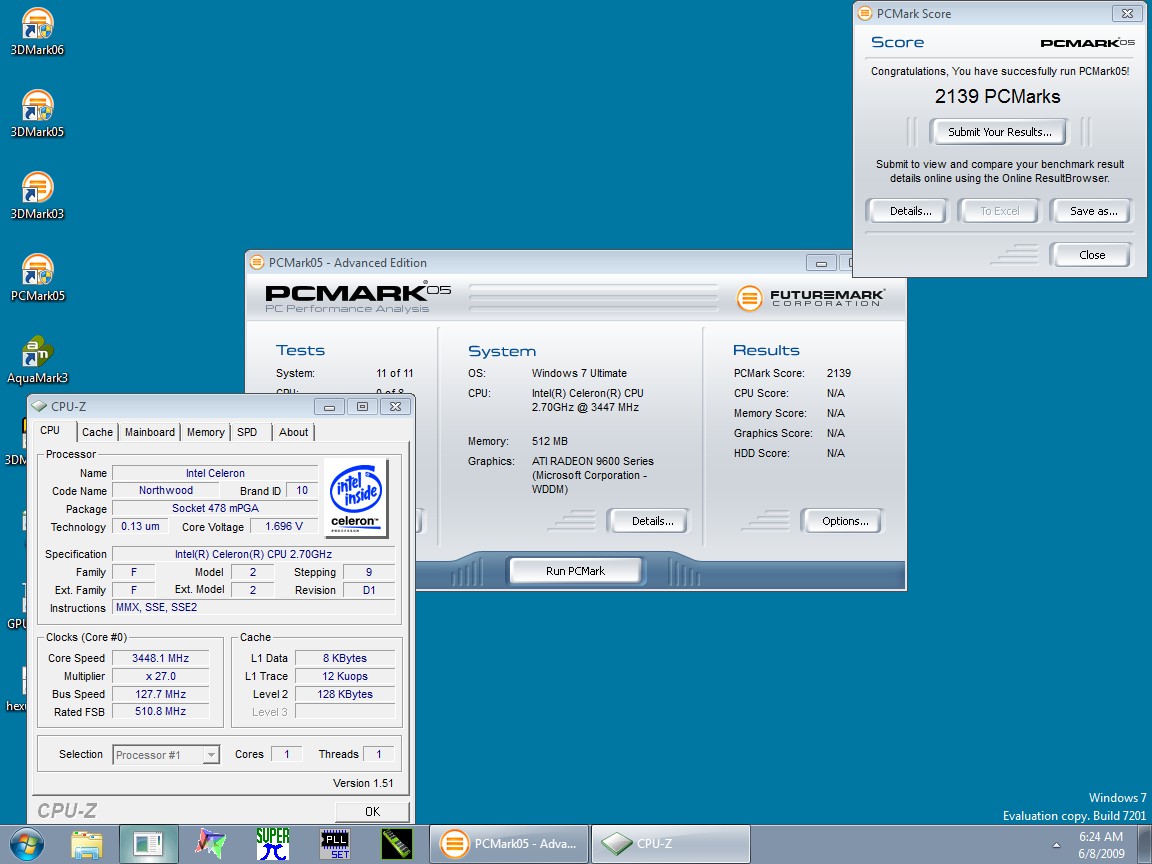Viewport: 1152px width, 864px height.
Task: Click the Brand ID value 10
Action: point(302,490)
